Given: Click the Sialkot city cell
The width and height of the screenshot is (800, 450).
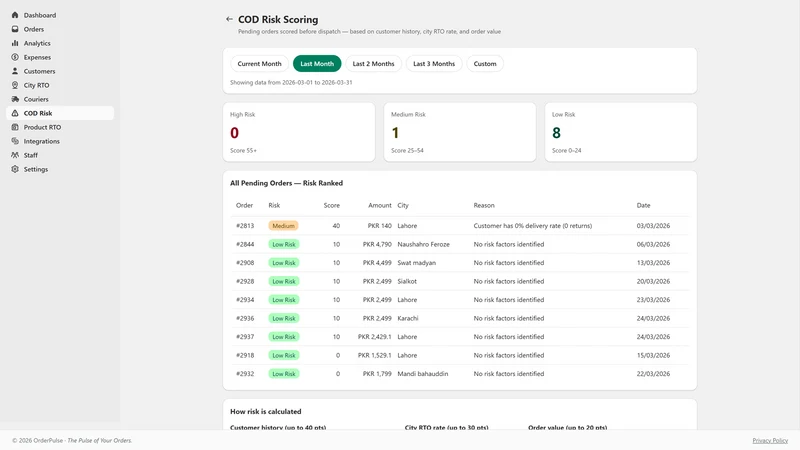Looking at the screenshot, I should [x=407, y=281].
